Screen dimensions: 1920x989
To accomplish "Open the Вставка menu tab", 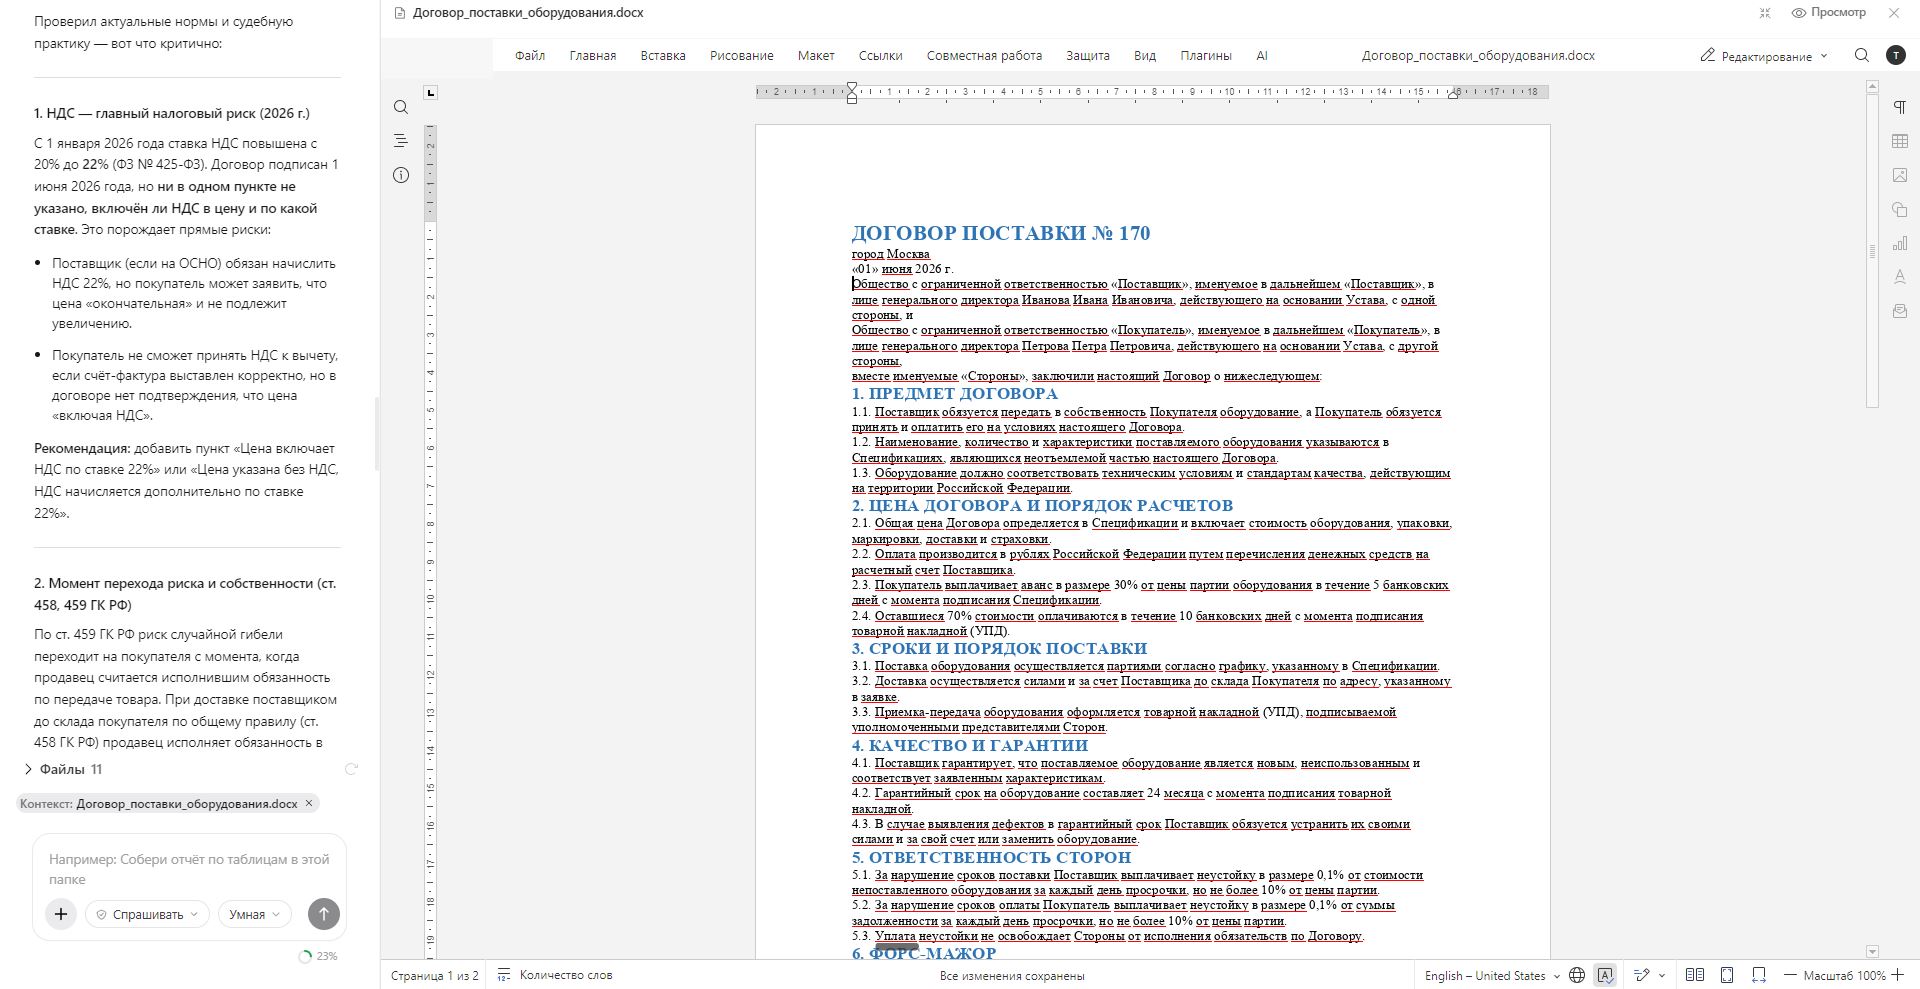I will click(x=663, y=56).
